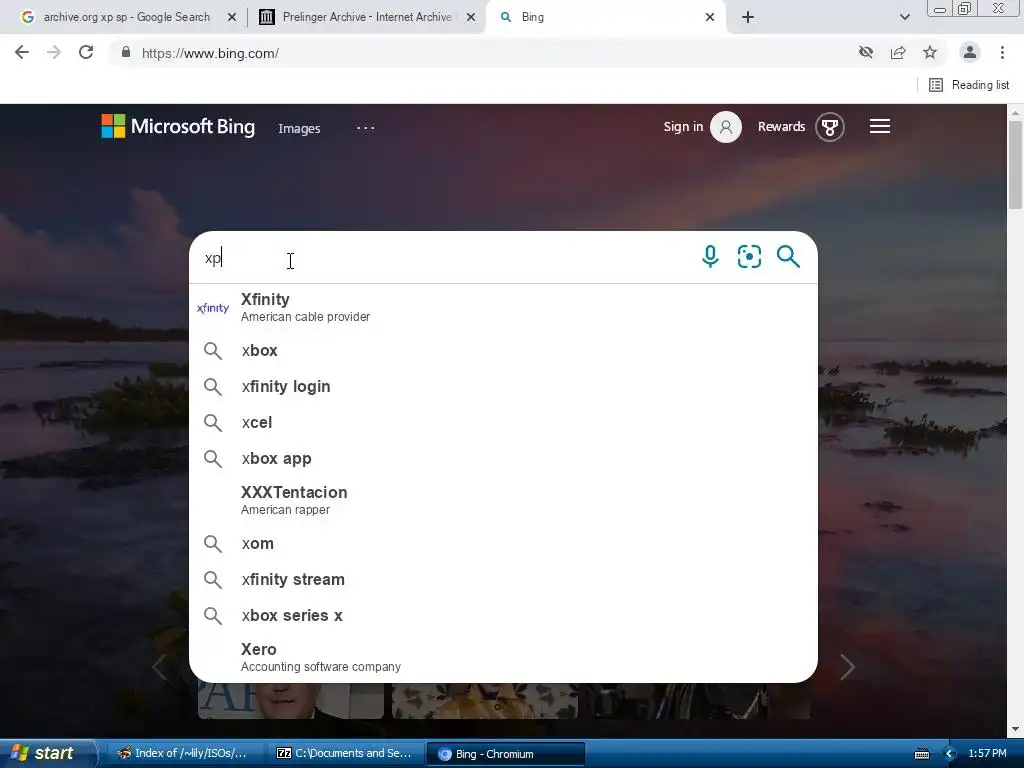This screenshot has height=768, width=1024.
Task: Open the Chromium three-dot menu
Action: click(1002, 52)
